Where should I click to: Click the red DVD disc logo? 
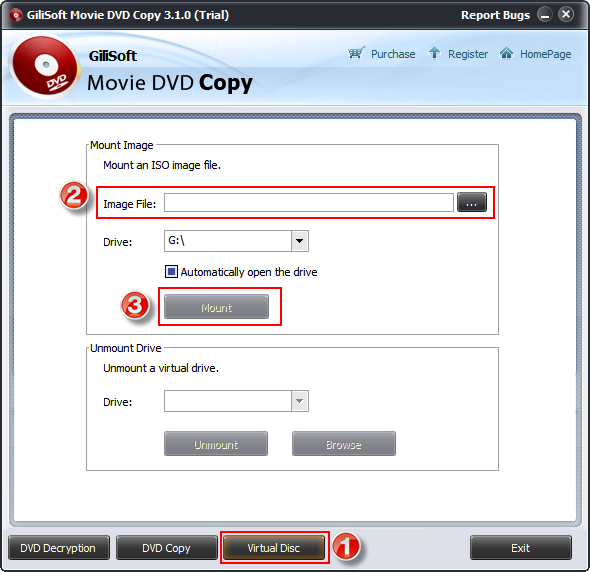click(45, 67)
